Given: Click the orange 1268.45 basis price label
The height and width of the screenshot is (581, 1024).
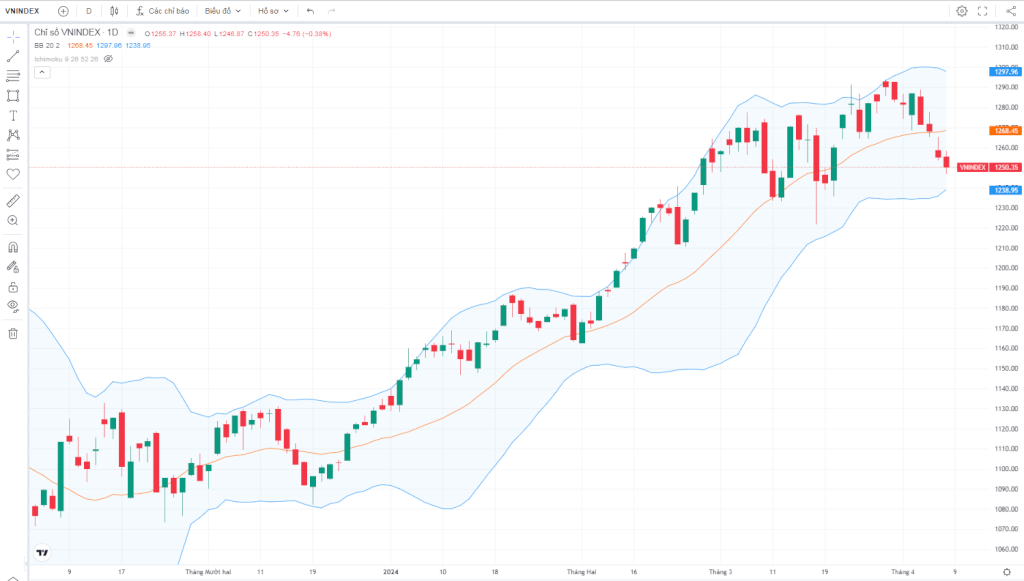Looking at the screenshot, I should 1006,131.
